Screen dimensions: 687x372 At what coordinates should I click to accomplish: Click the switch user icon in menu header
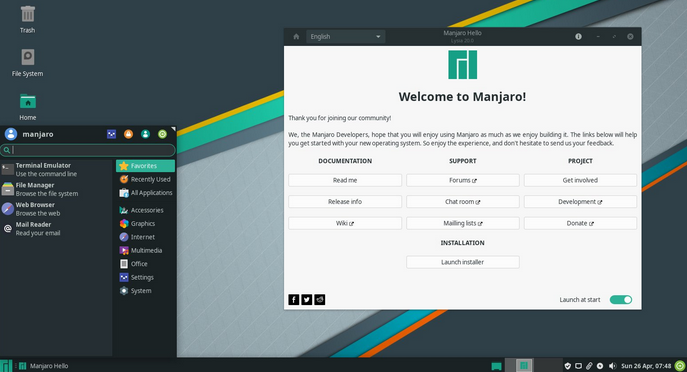pyautogui.click(x=145, y=134)
